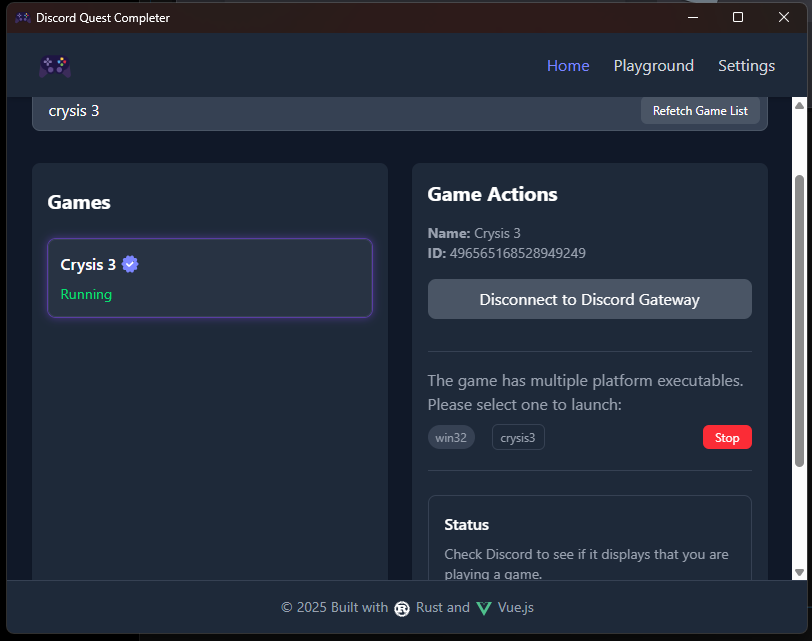Click the verified badge next to Crysis 3
The width and height of the screenshot is (812, 641).
point(130,264)
